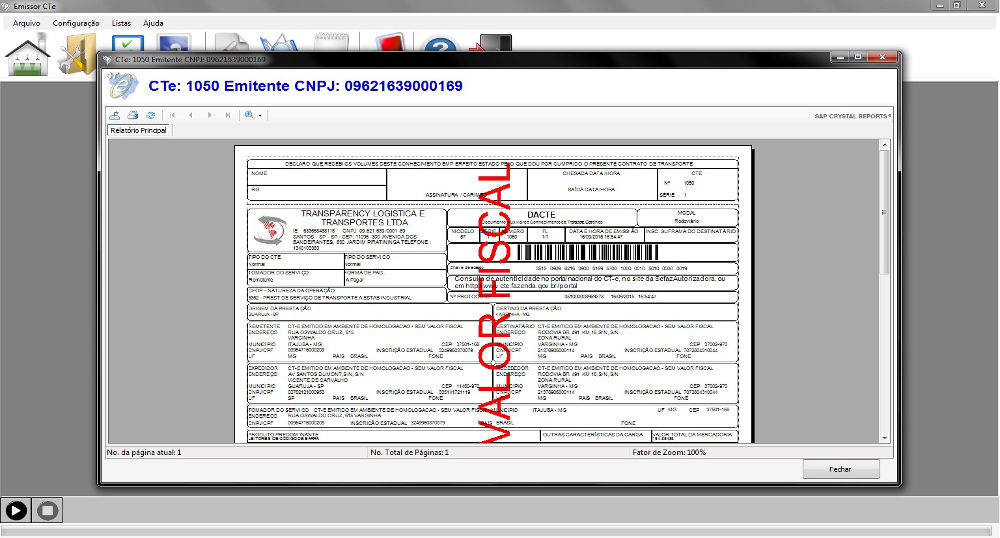Jump to the last report page
1000x538 pixels.
tap(227, 116)
